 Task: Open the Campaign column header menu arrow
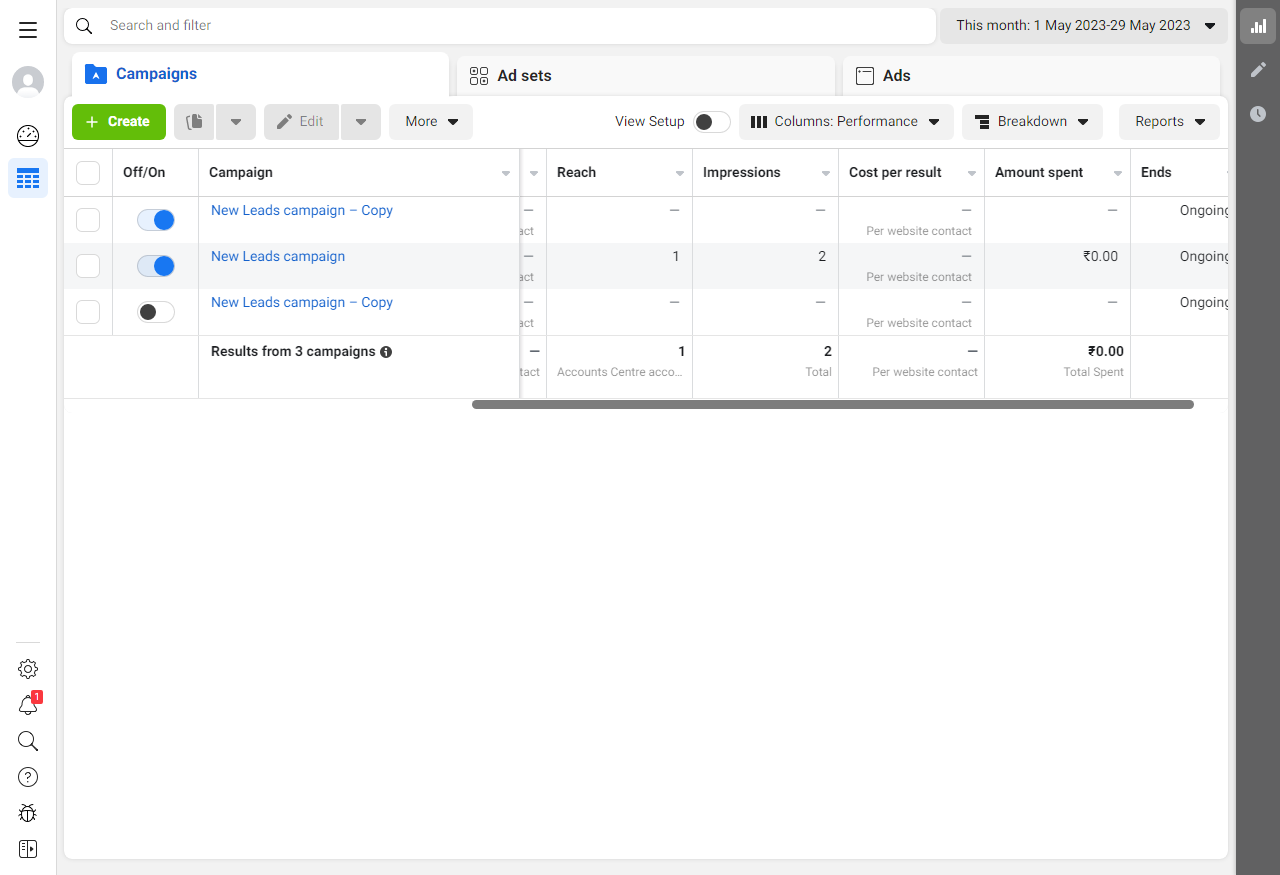pos(506,174)
